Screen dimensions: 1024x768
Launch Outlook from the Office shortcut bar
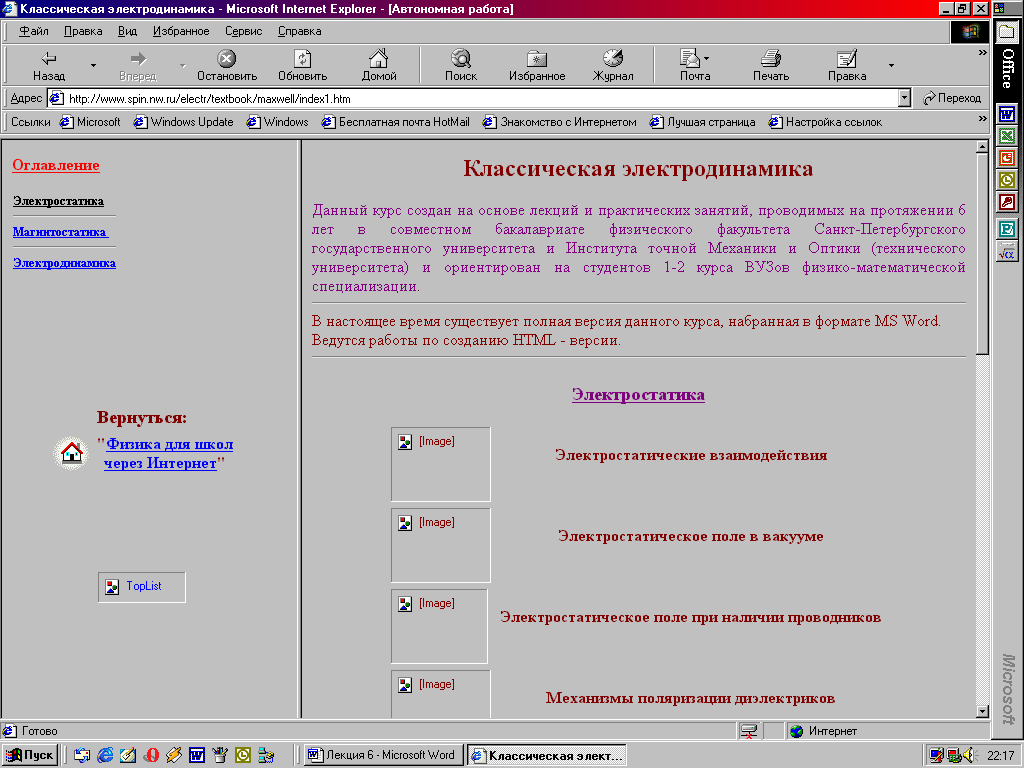coord(1006,180)
